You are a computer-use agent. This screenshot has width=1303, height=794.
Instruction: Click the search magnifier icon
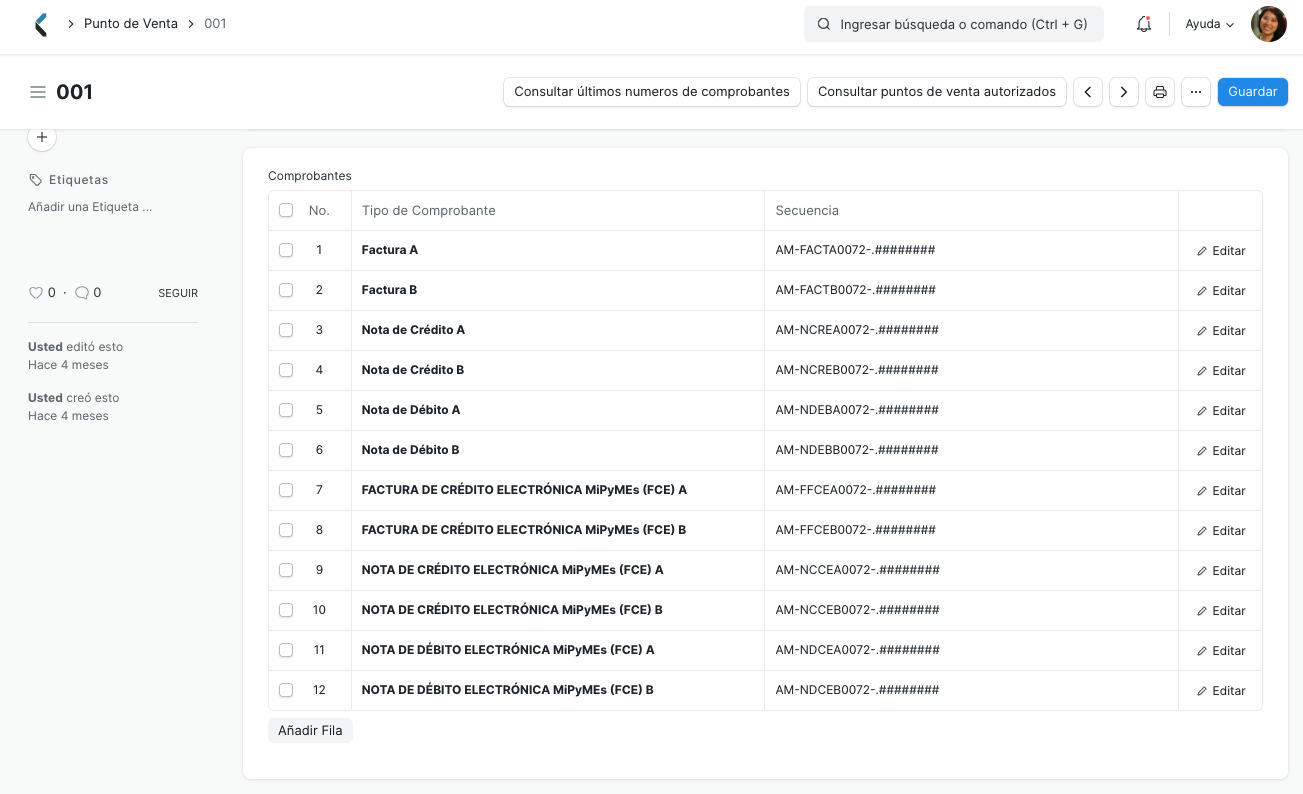point(824,24)
